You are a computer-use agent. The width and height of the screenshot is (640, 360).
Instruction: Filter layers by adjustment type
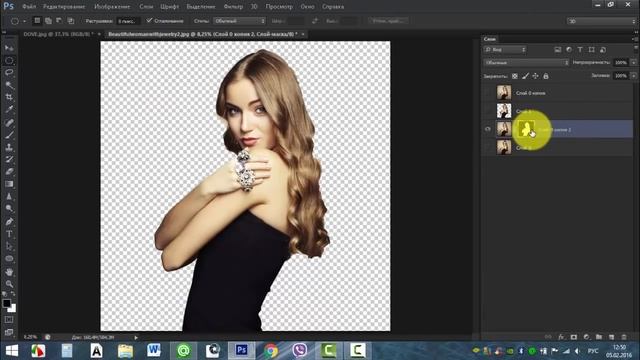click(569, 49)
